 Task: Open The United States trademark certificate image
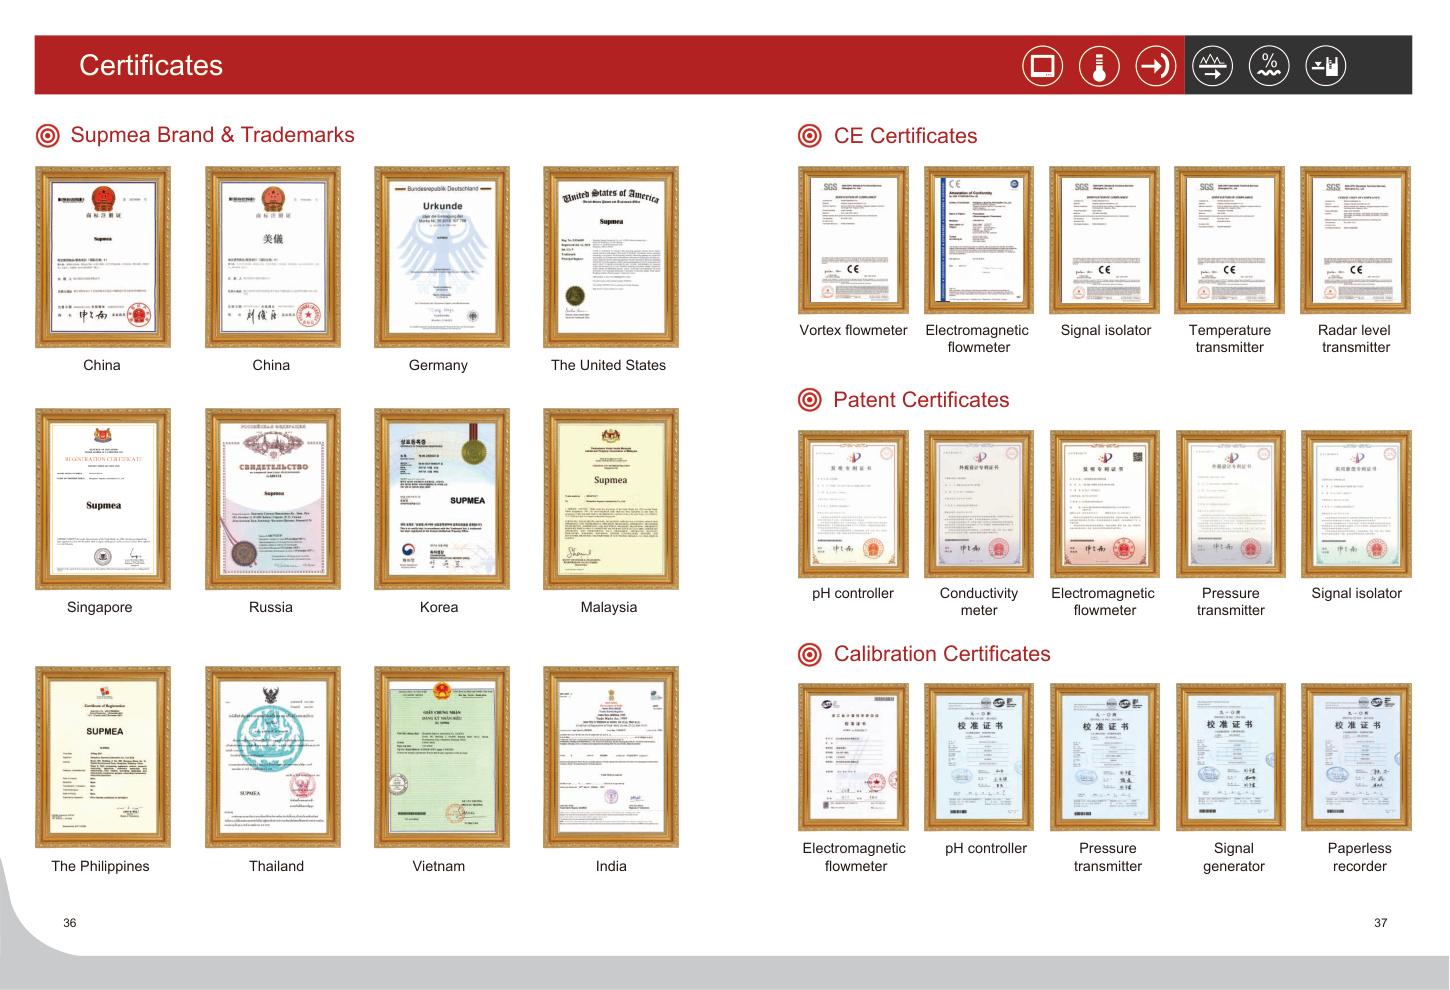611,257
